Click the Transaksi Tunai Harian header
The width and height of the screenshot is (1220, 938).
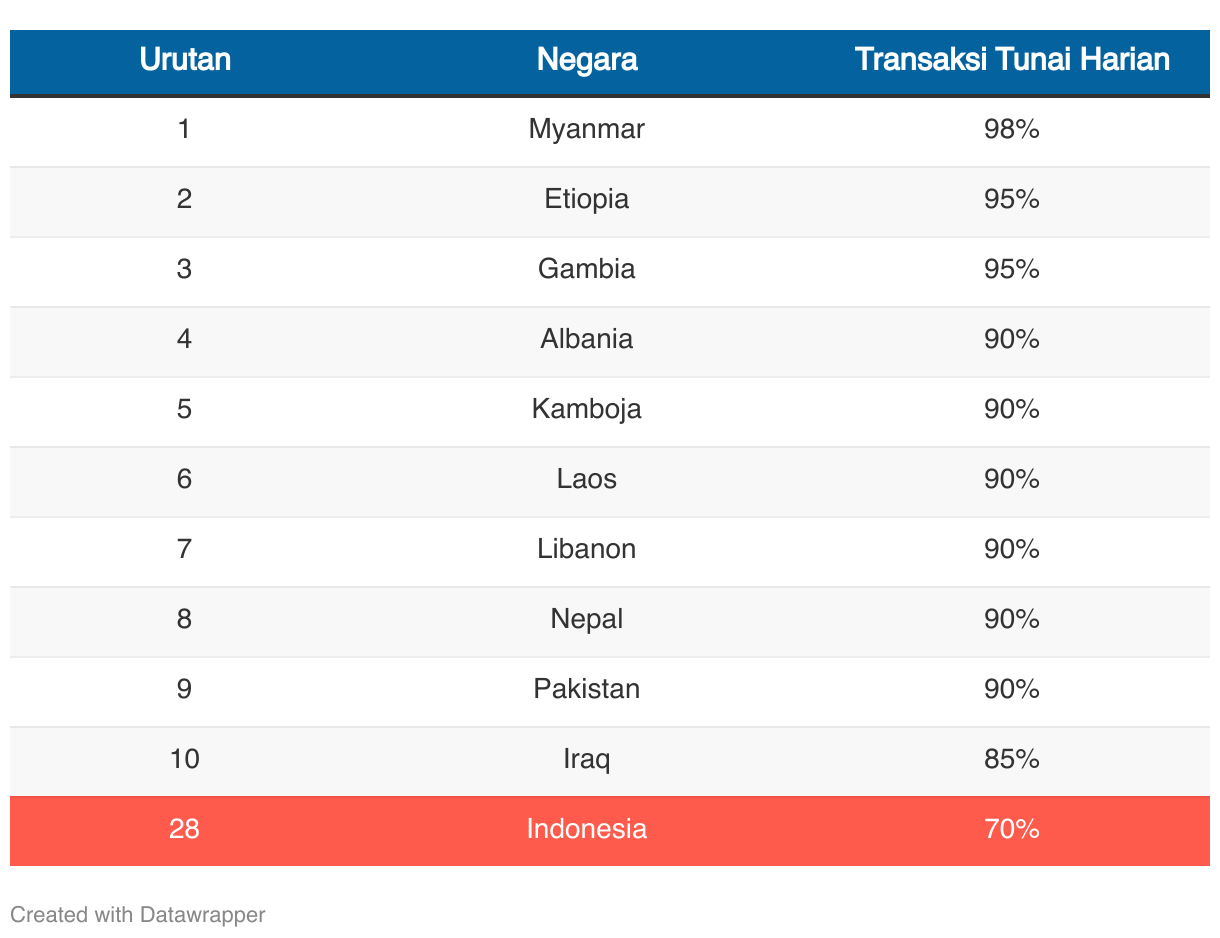coord(1012,60)
